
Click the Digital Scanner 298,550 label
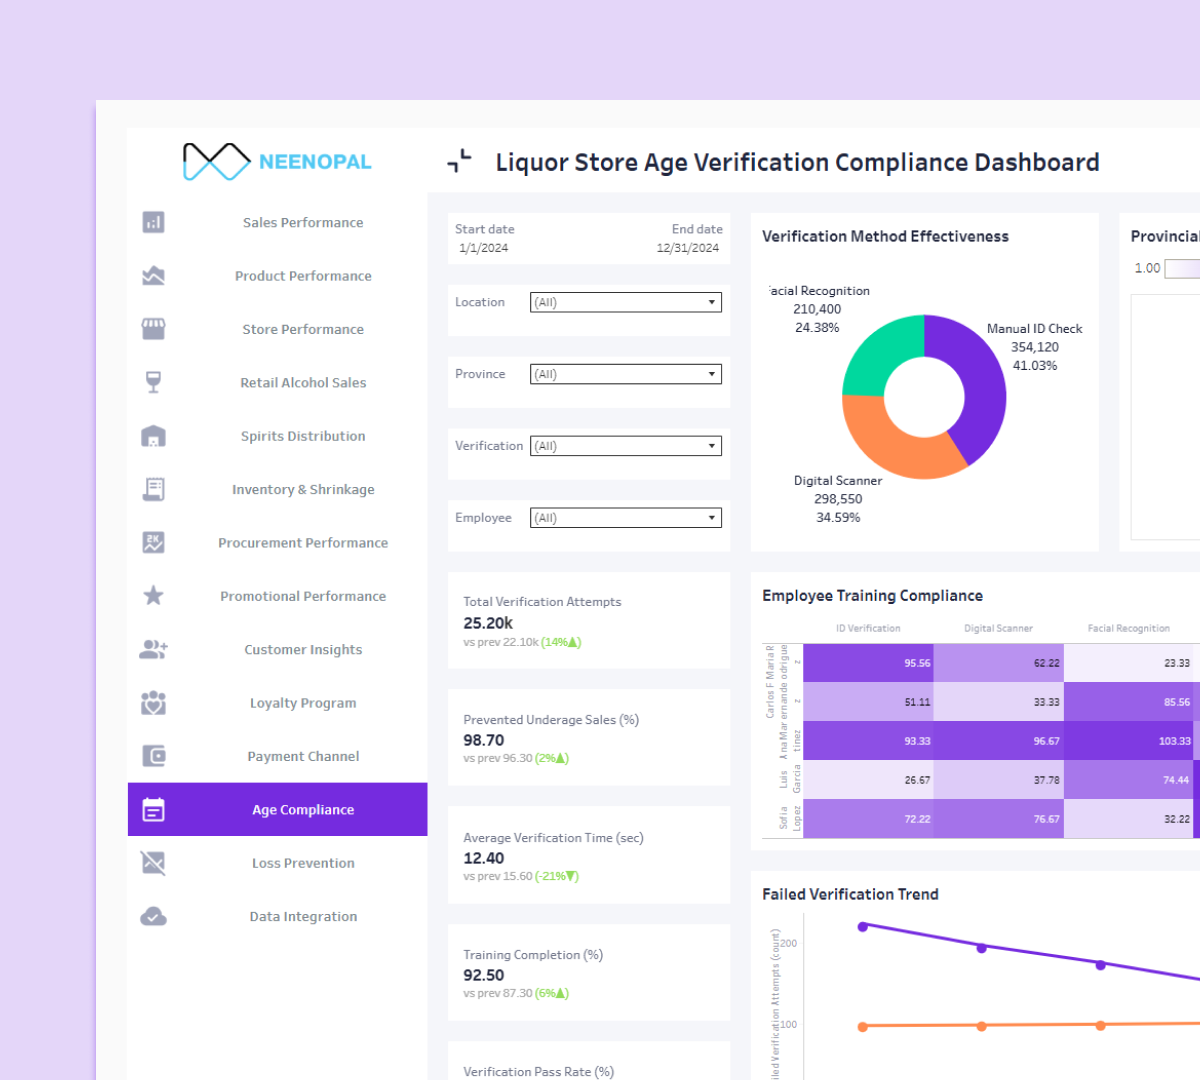click(838, 499)
